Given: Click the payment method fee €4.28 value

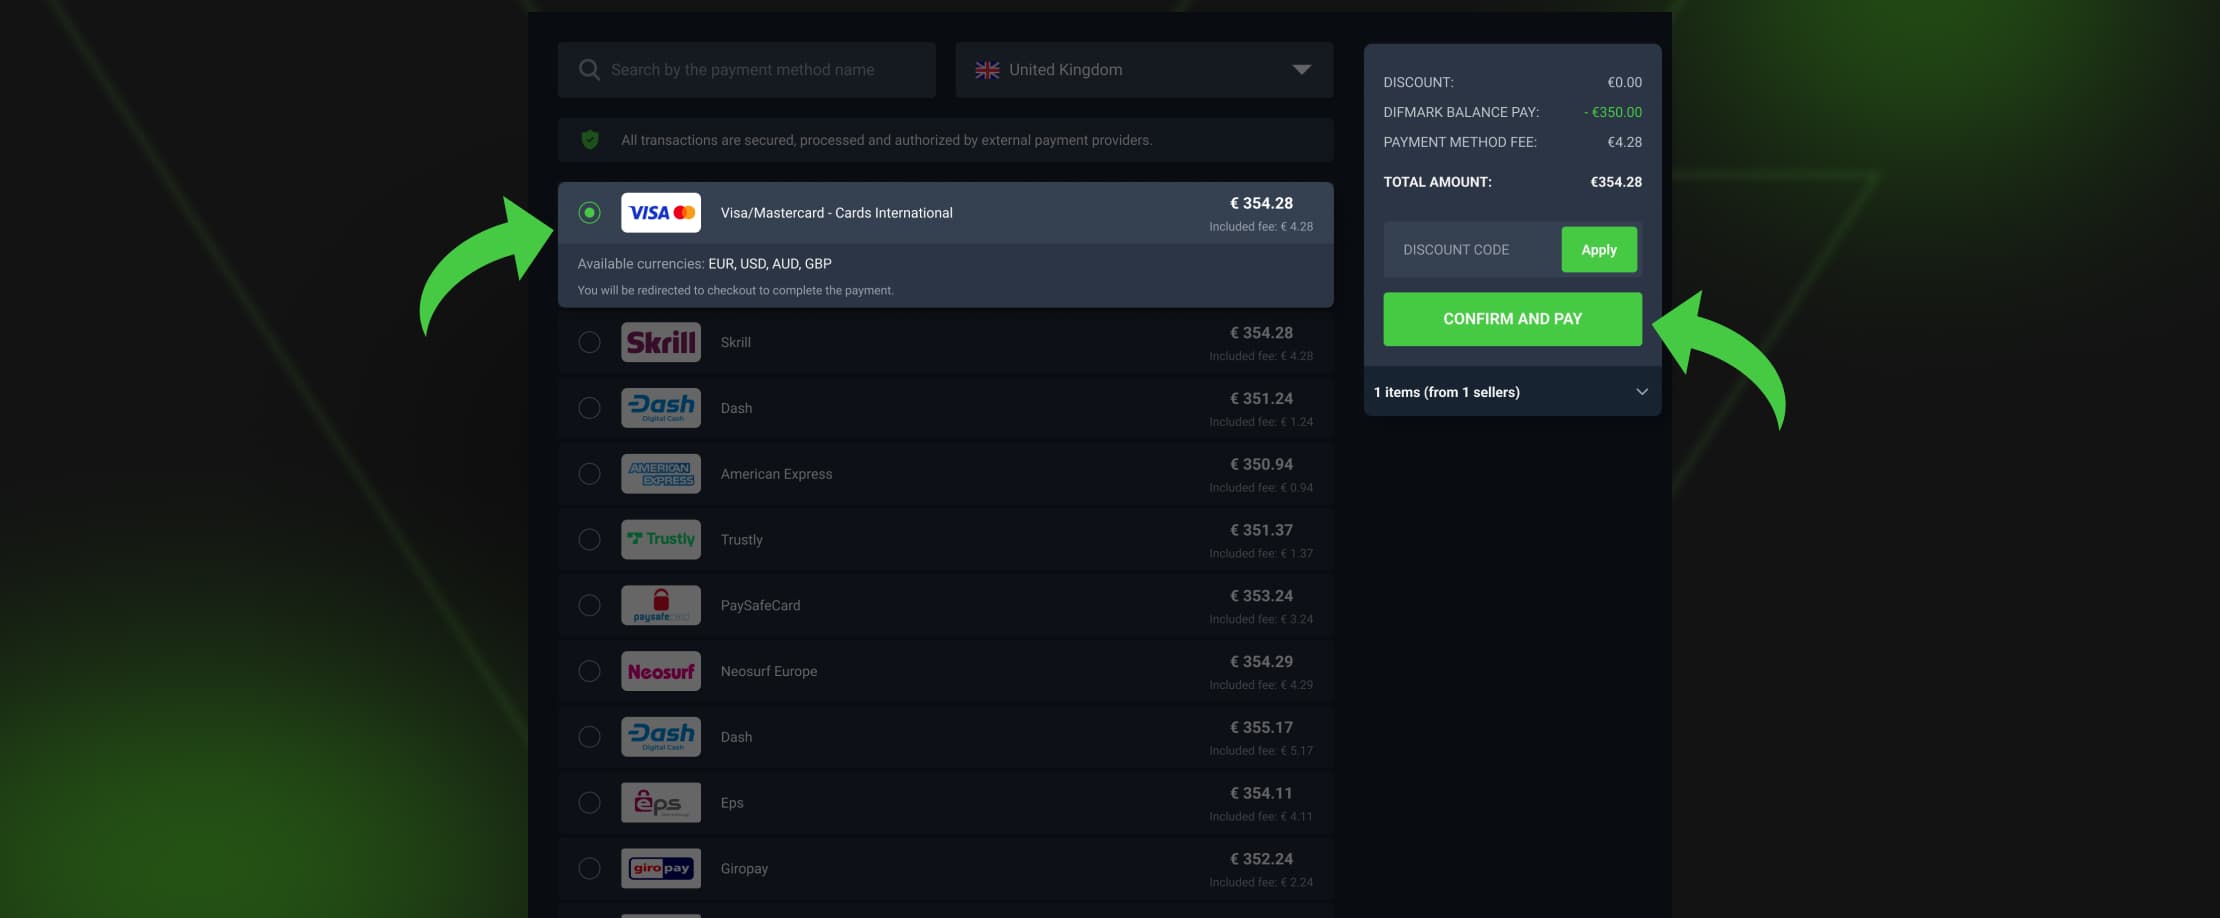Looking at the screenshot, I should coord(1624,142).
